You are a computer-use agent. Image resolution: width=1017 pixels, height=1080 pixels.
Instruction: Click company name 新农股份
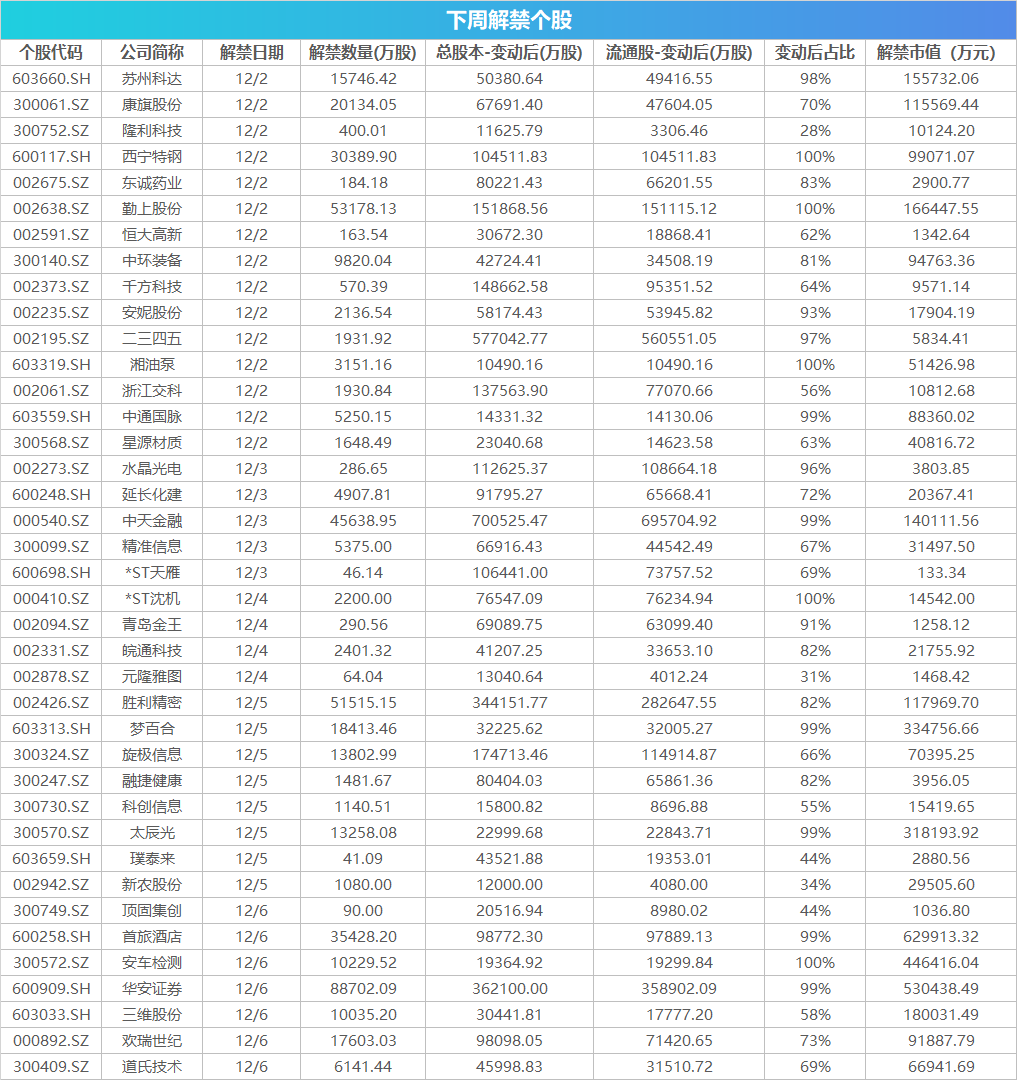[152, 885]
